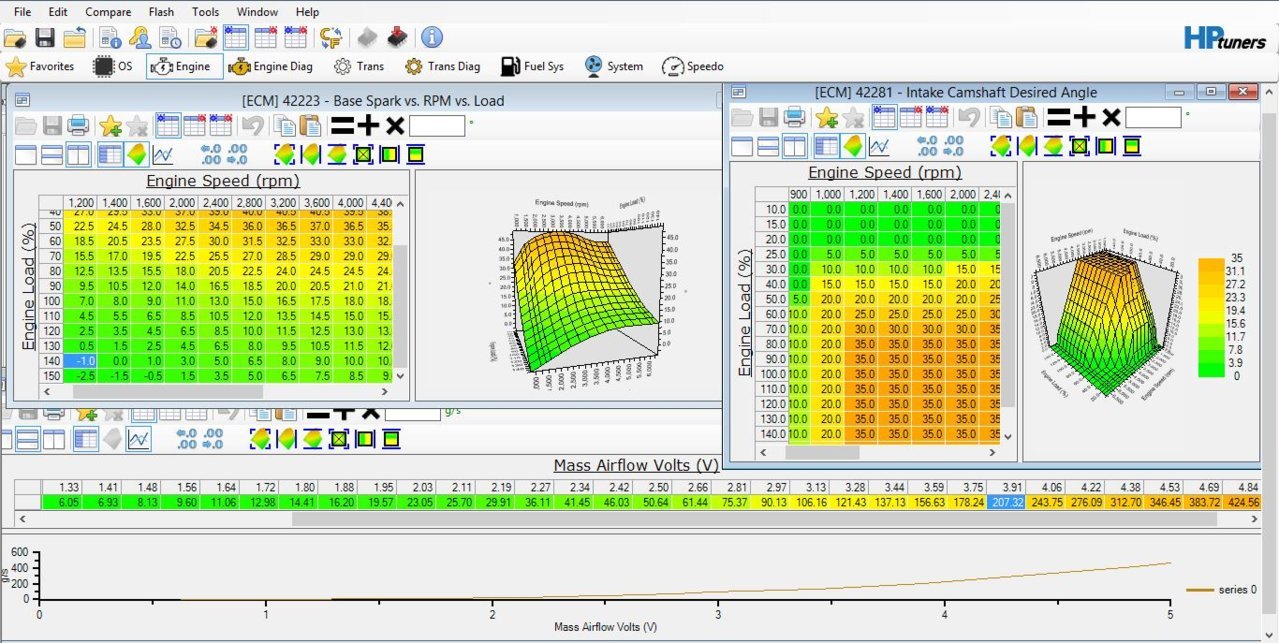
Task: Toggle table view in Intake Camshaft window
Action: [826, 146]
